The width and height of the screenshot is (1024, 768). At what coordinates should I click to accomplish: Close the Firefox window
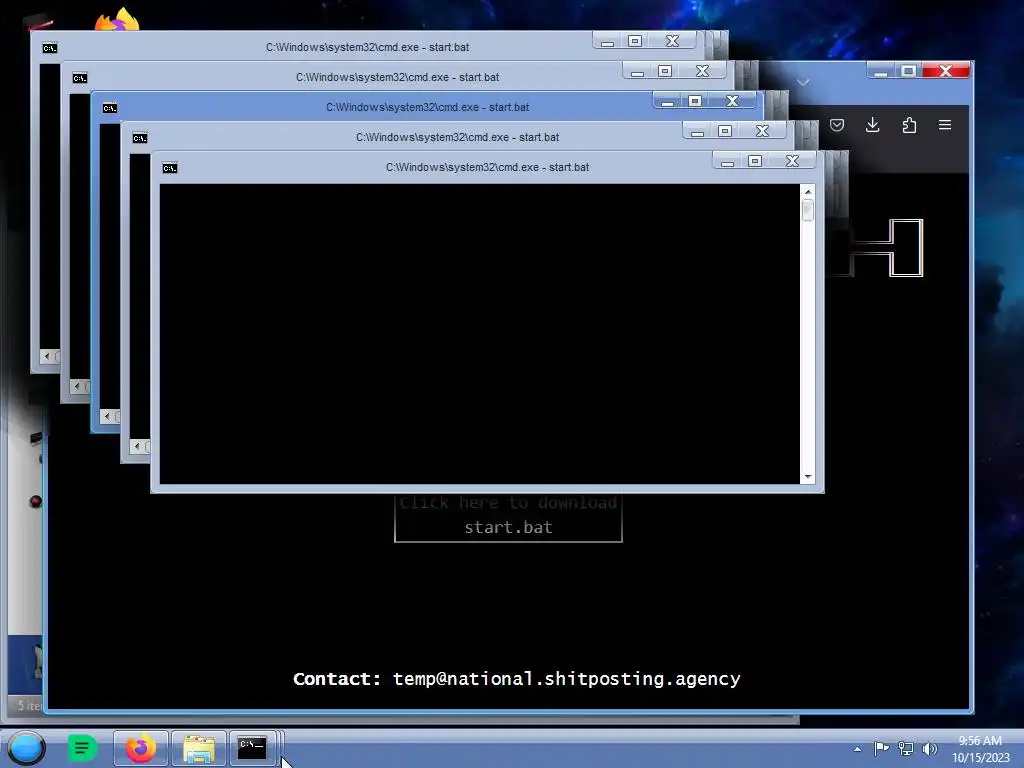pyautogui.click(x=946, y=71)
